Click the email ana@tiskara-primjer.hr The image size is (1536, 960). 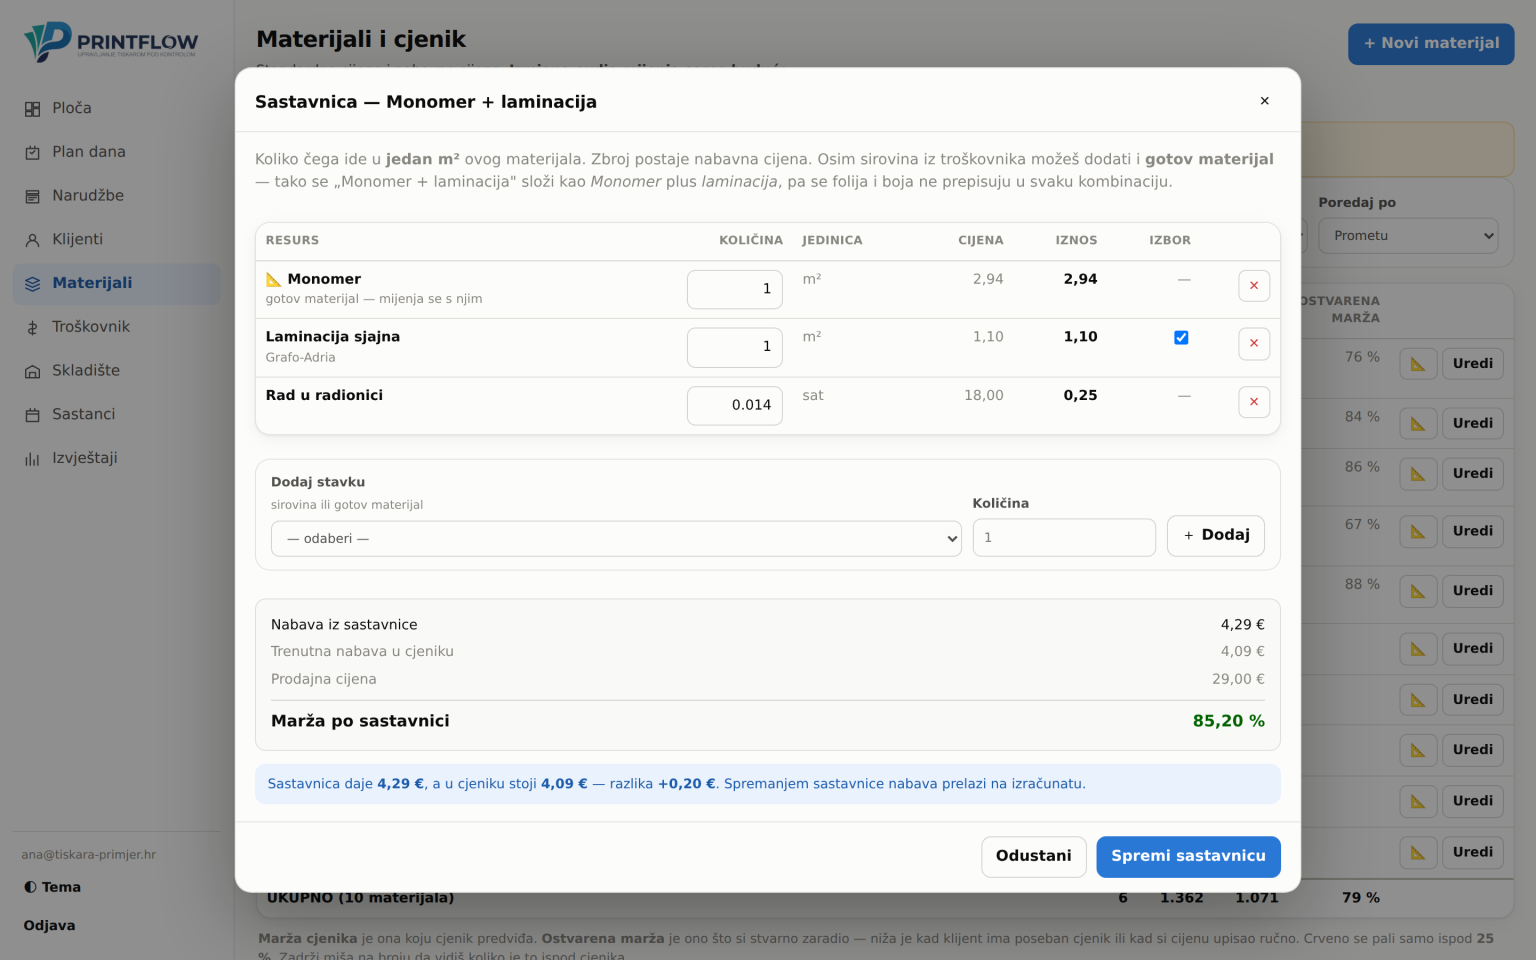point(89,855)
